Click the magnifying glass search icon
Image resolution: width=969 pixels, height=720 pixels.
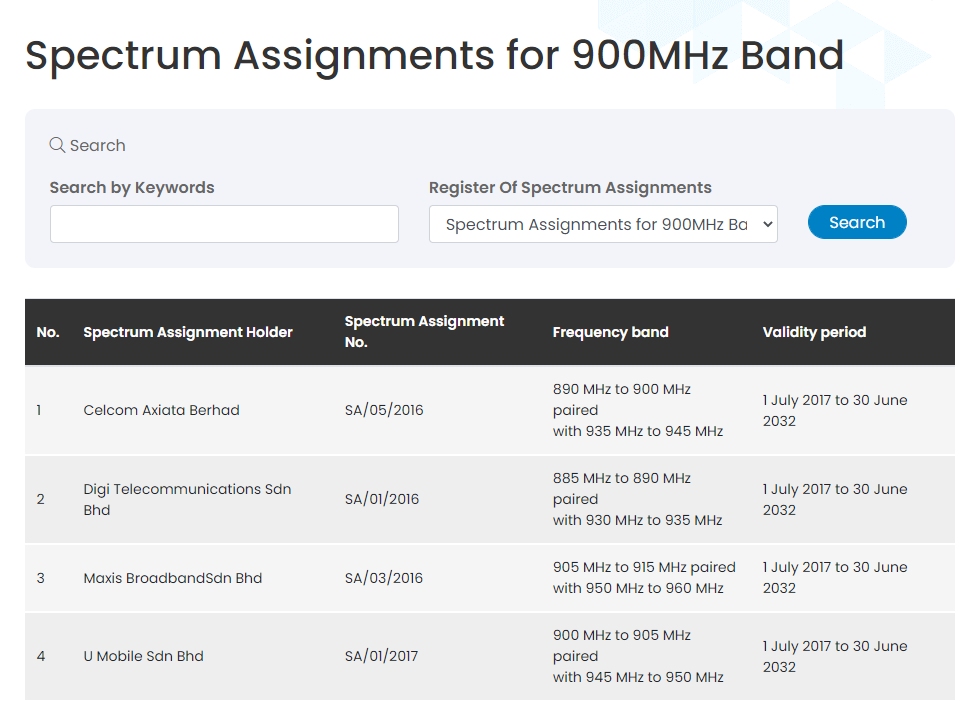[57, 145]
